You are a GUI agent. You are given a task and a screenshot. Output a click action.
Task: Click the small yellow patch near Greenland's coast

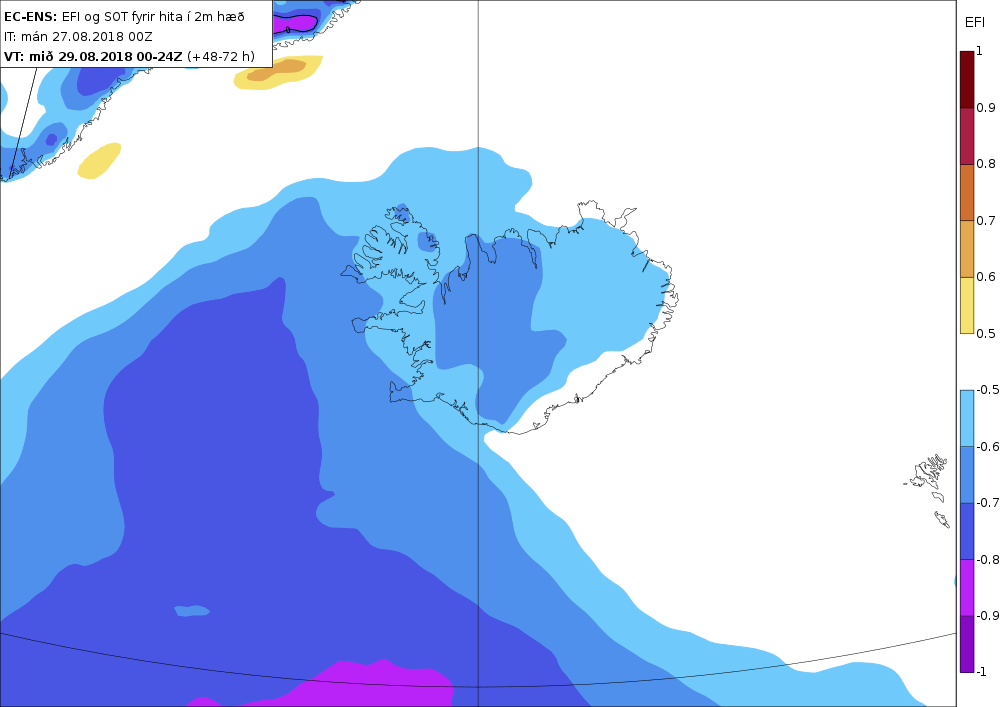pos(99,161)
